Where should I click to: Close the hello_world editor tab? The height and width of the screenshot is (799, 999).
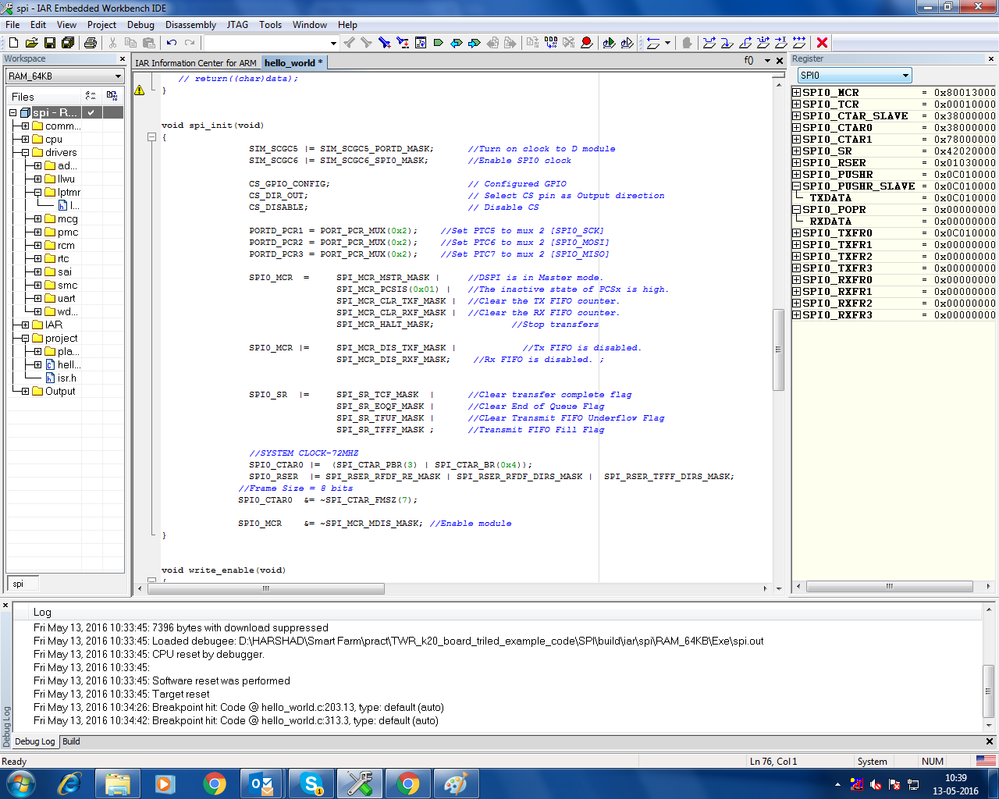tap(779, 61)
